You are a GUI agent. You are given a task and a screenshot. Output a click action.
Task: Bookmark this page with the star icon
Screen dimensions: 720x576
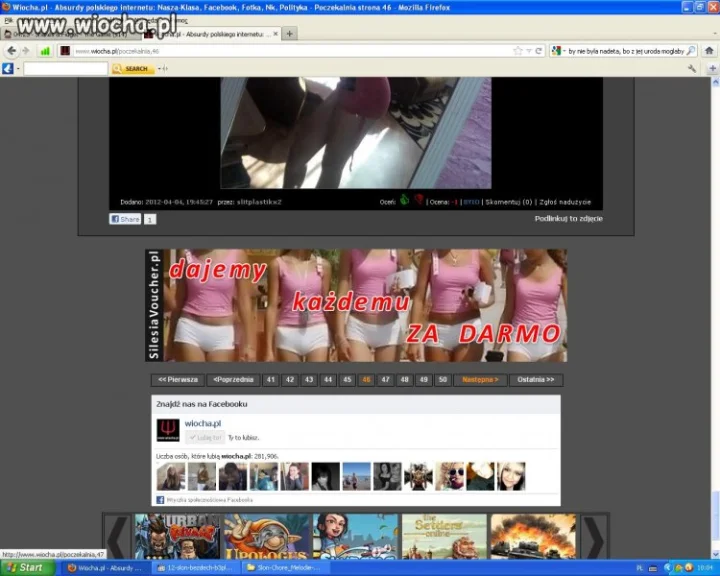518,51
